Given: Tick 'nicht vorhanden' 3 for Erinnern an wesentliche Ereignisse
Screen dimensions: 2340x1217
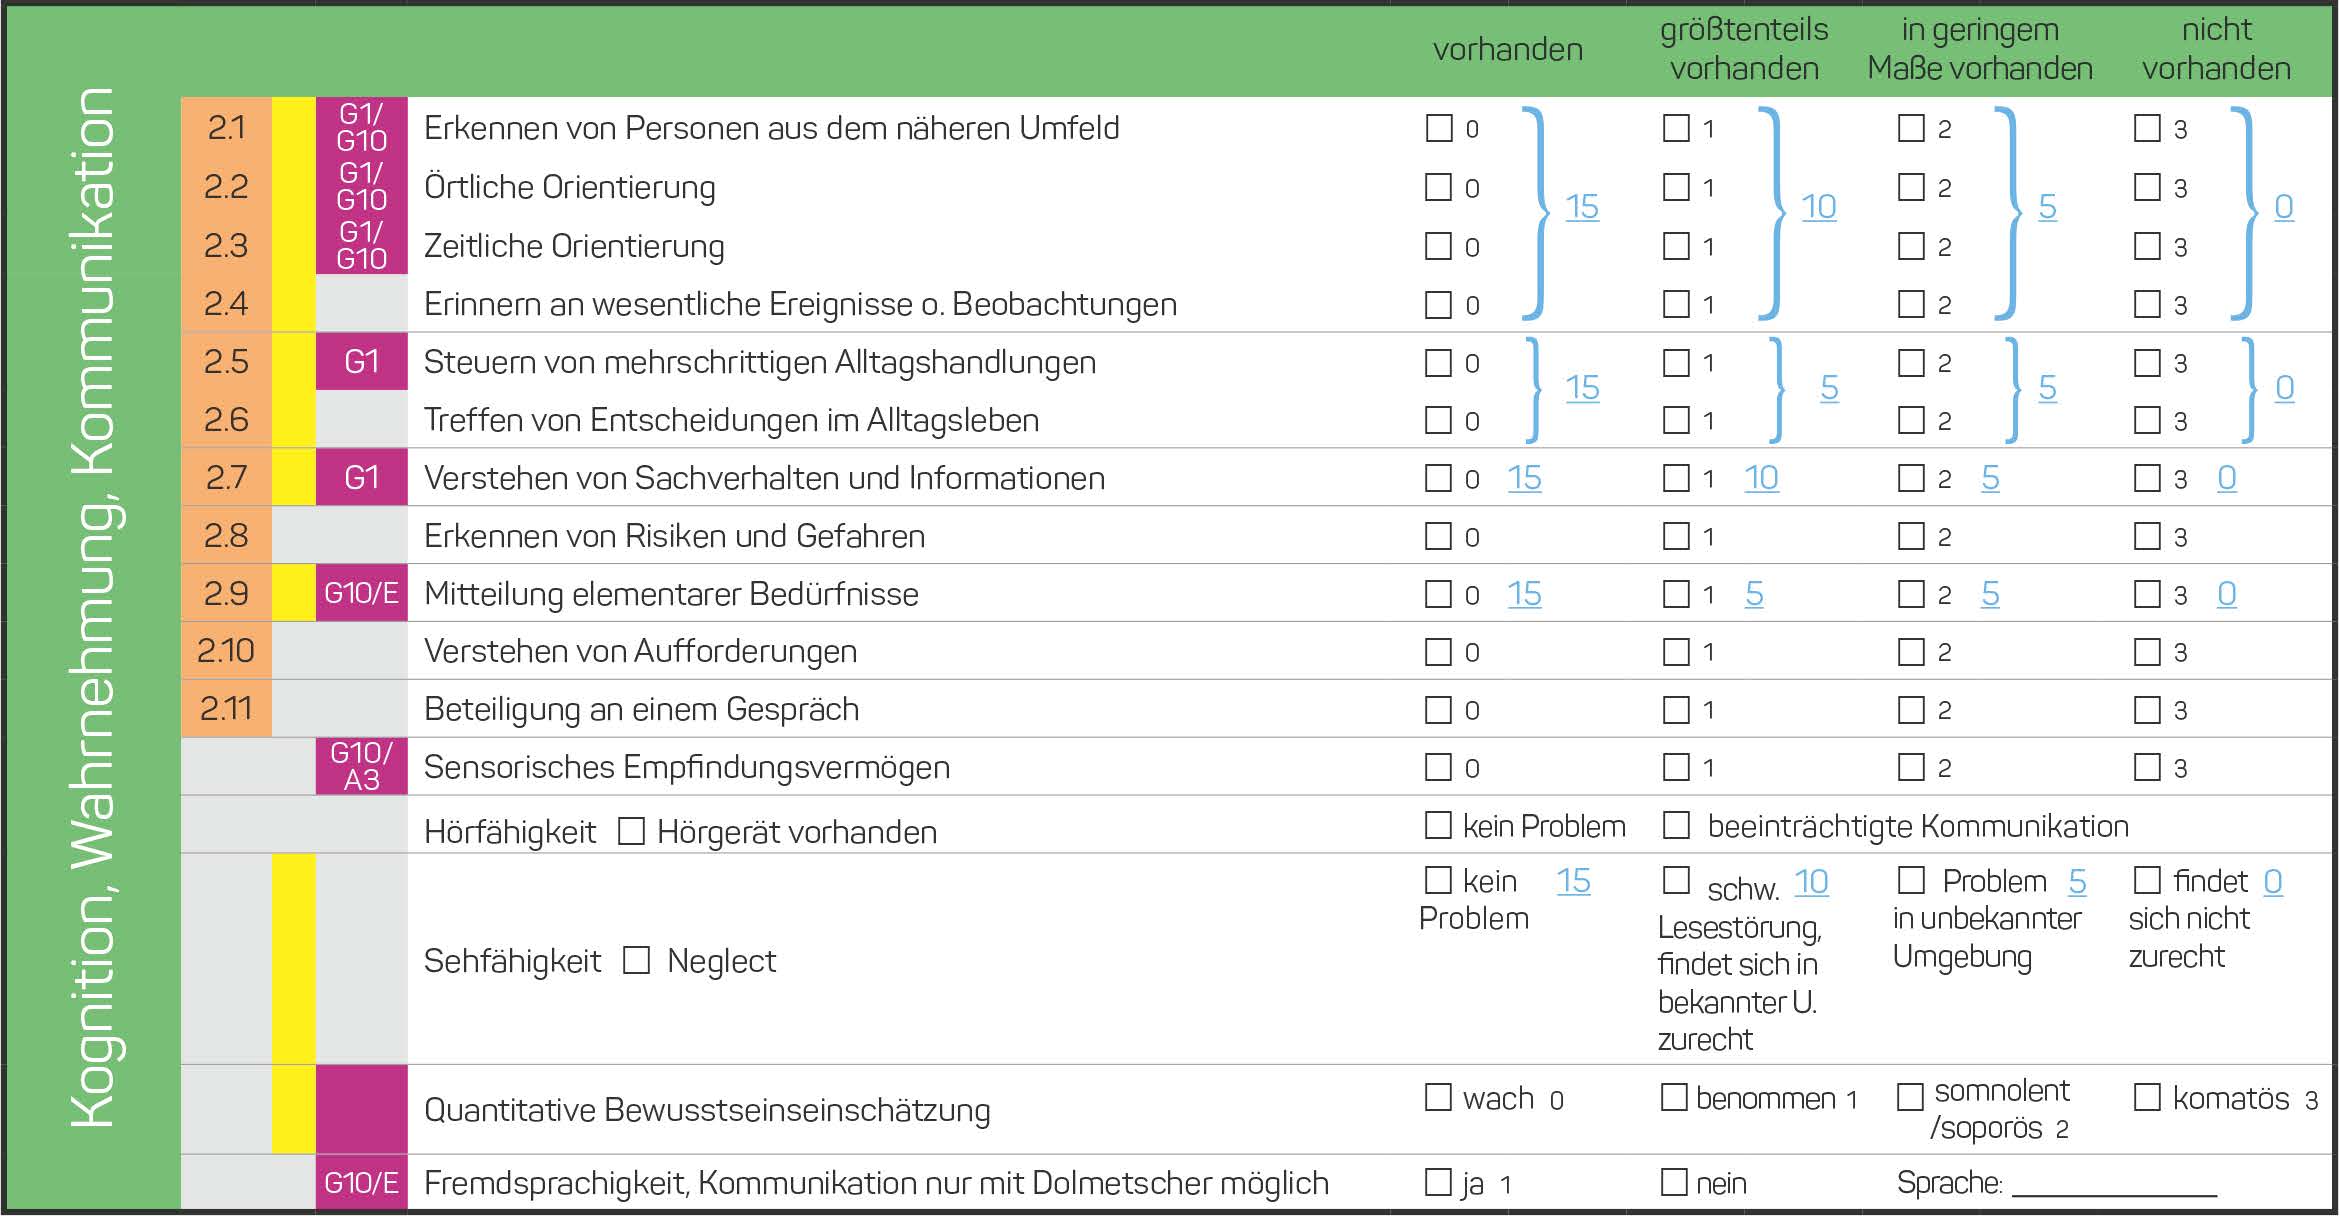Looking at the screenshot, I should pos(2147,304).
